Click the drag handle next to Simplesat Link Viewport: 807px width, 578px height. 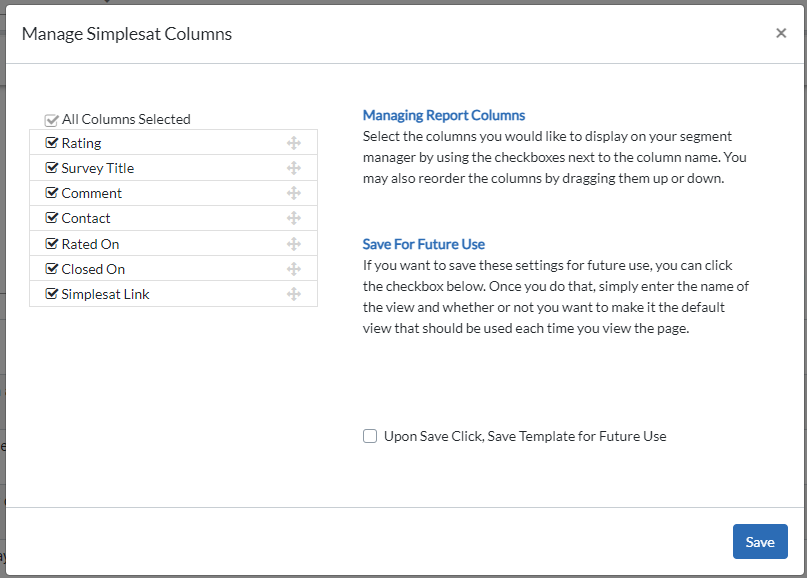294,293
